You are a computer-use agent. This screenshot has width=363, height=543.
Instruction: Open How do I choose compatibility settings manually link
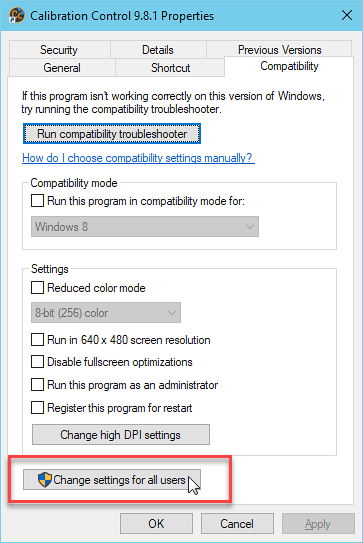(x=138, y=158)
